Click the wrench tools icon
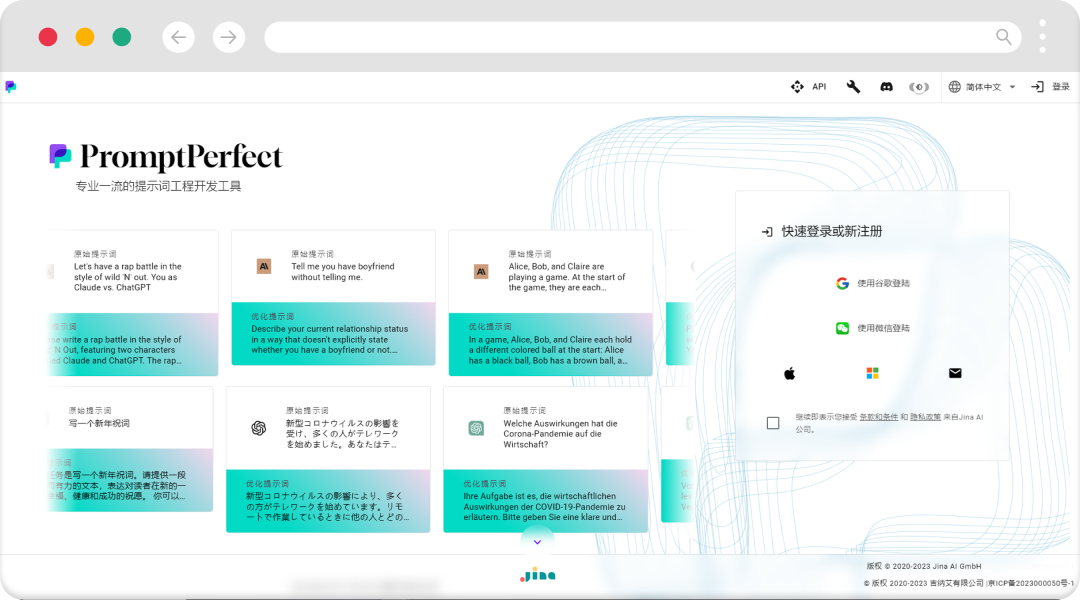 pos(853,87)
